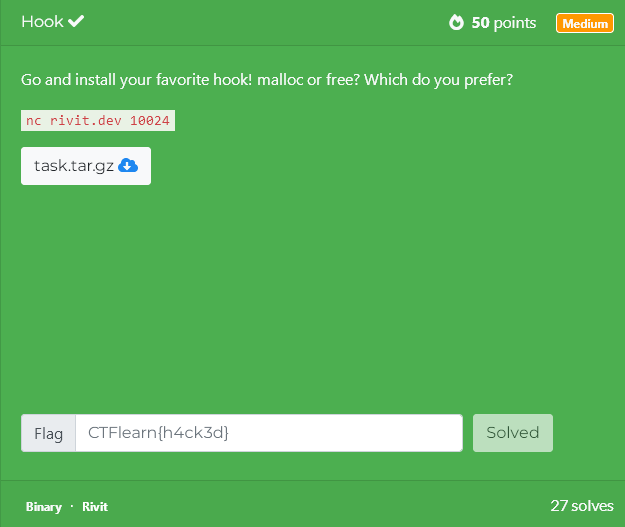Viewport: 625px width, 527px height.
Task: Click the word malloc in description
Action: (x=280, y=80)
